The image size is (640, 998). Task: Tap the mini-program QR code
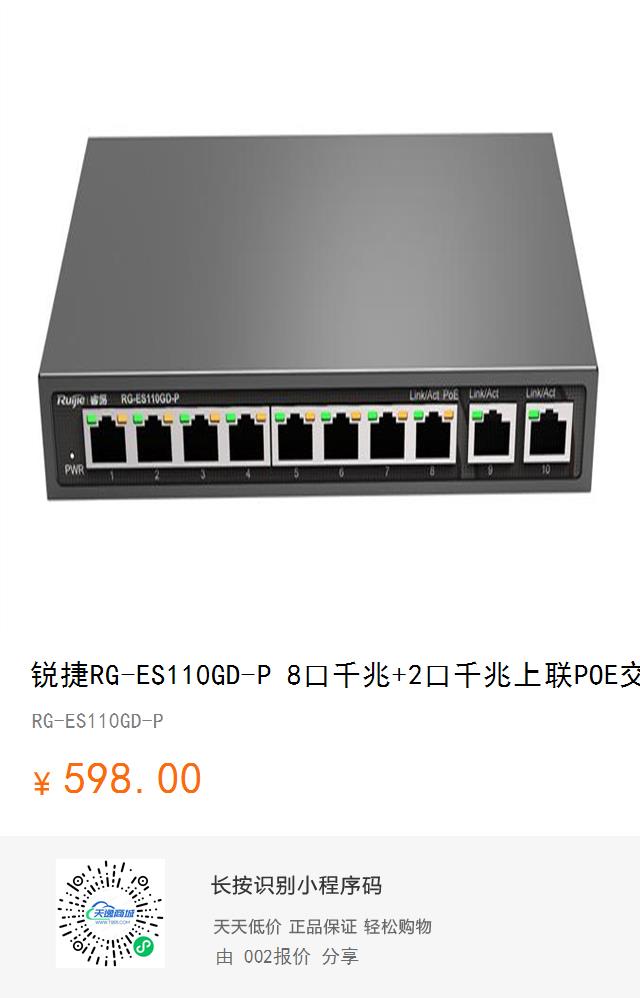point(110,913)
